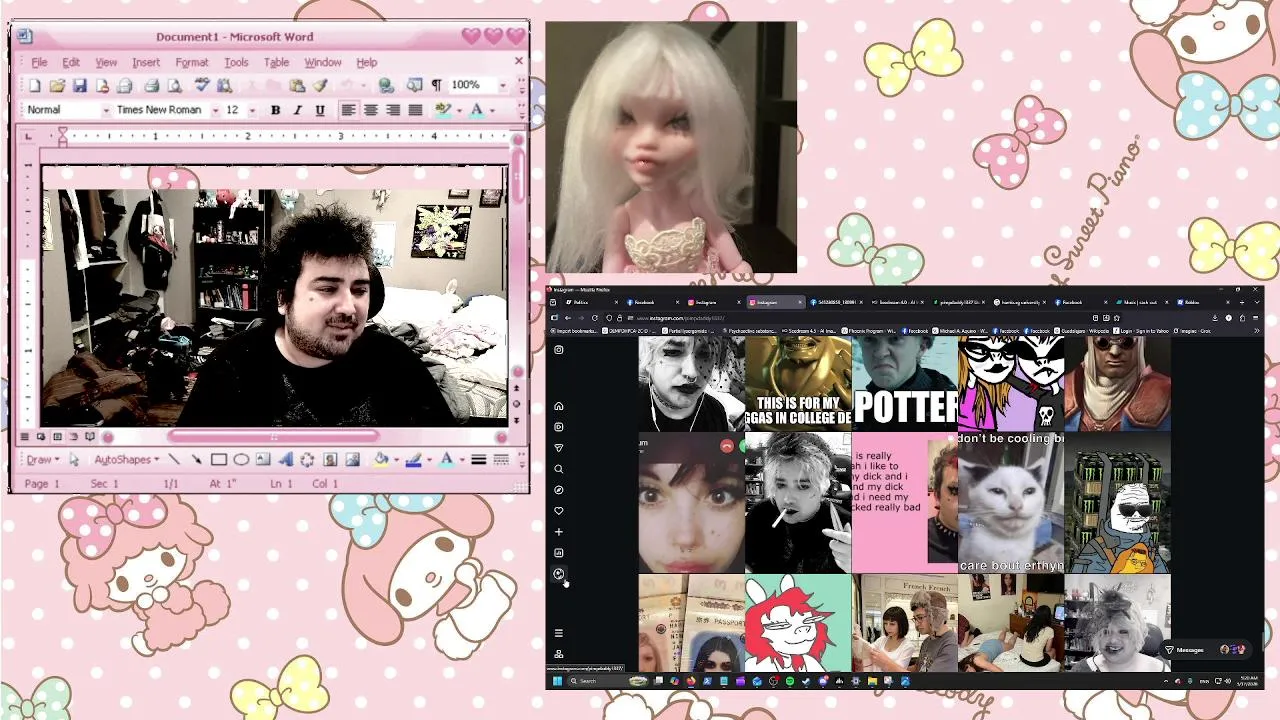Select the Oval drawing tool
This screenshot has width=1280, height=720.
pyautogui.click(x=241, y=460)
